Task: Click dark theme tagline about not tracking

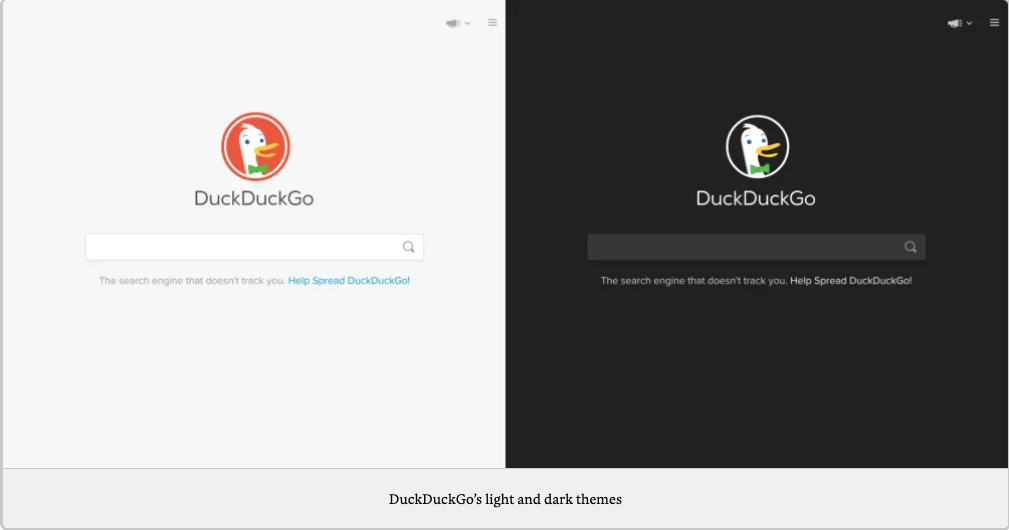Action: [694, 280]
